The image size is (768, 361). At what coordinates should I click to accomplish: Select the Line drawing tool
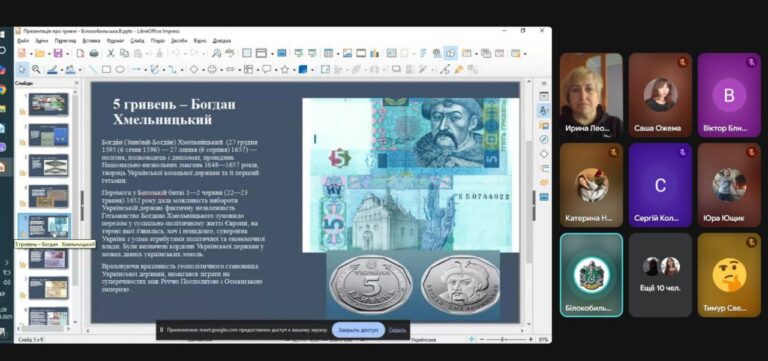[92, 70]
